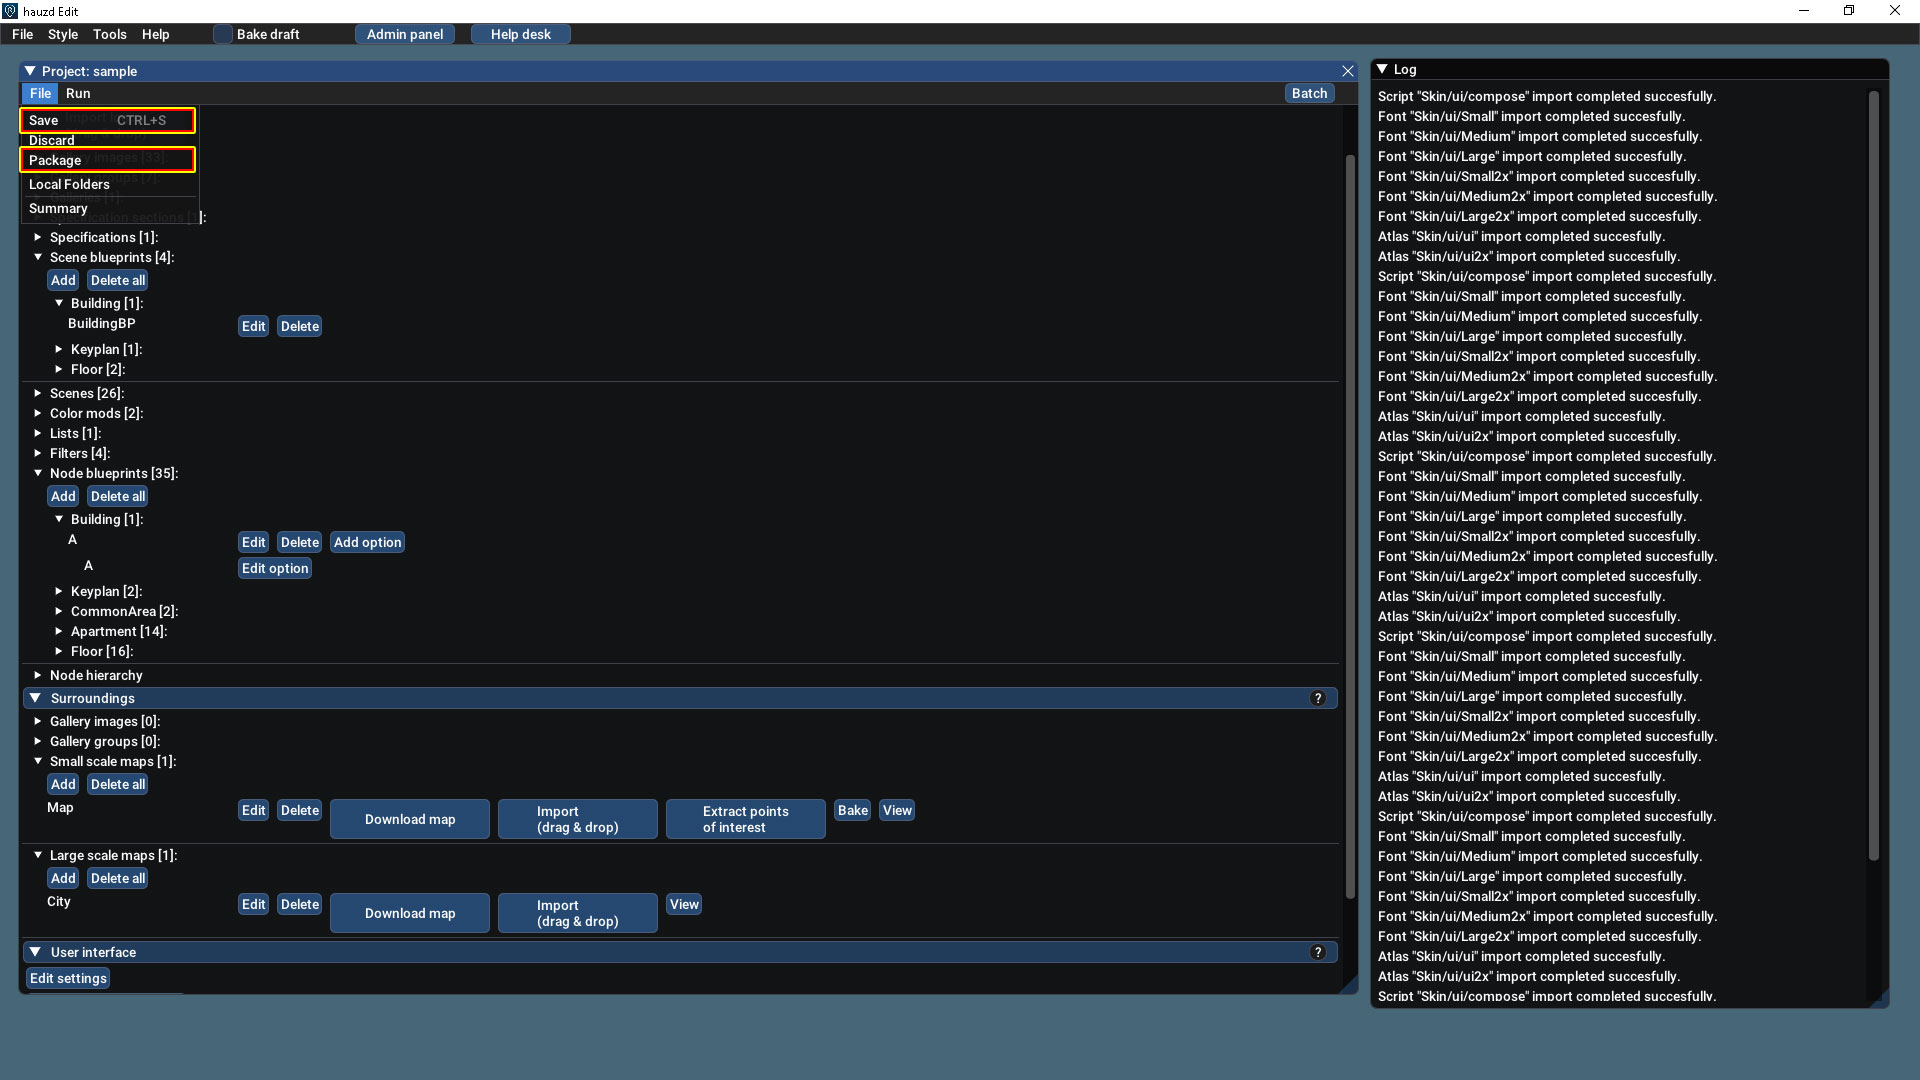
Task: Click the Surroundings help question mark icon
Action: click(x=1318, y=698)
